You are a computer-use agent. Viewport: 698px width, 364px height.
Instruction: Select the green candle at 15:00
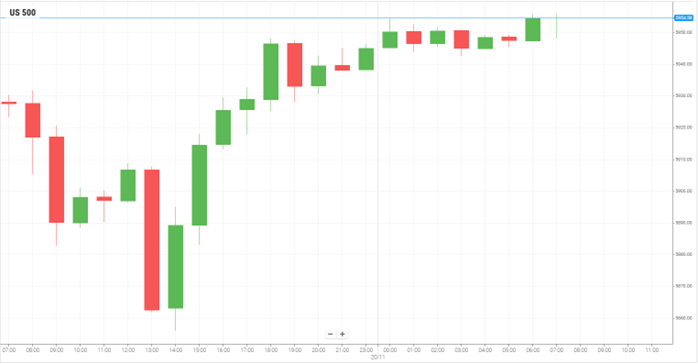coord(199,185)
